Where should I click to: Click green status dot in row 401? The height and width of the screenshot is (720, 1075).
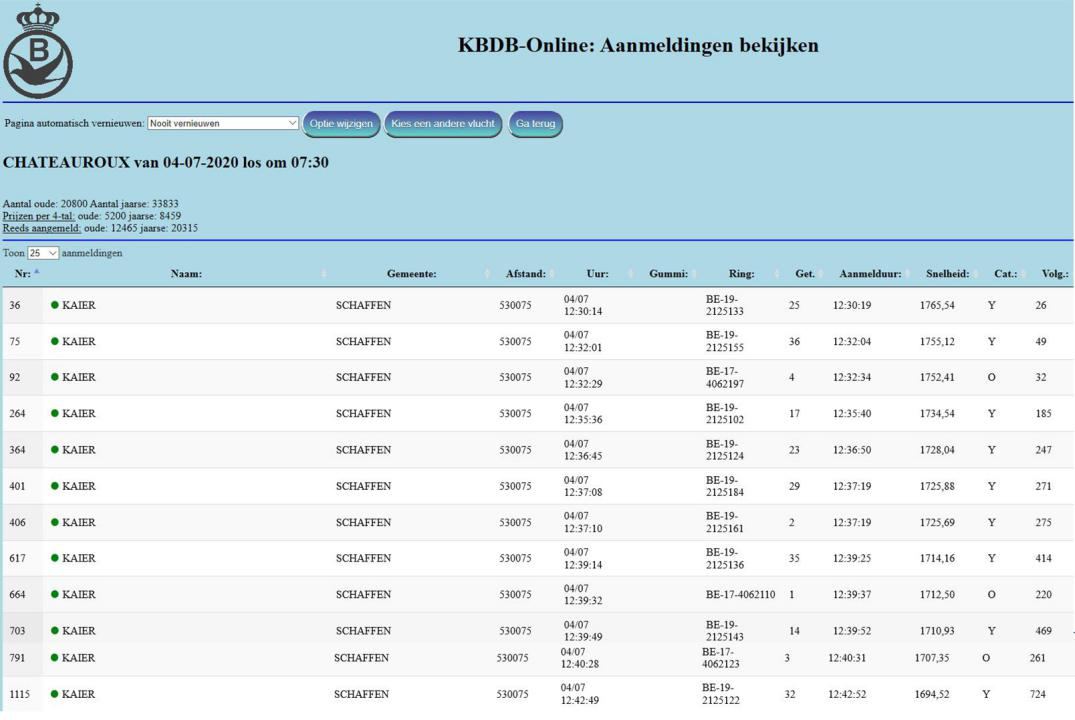tap(55, 486)
